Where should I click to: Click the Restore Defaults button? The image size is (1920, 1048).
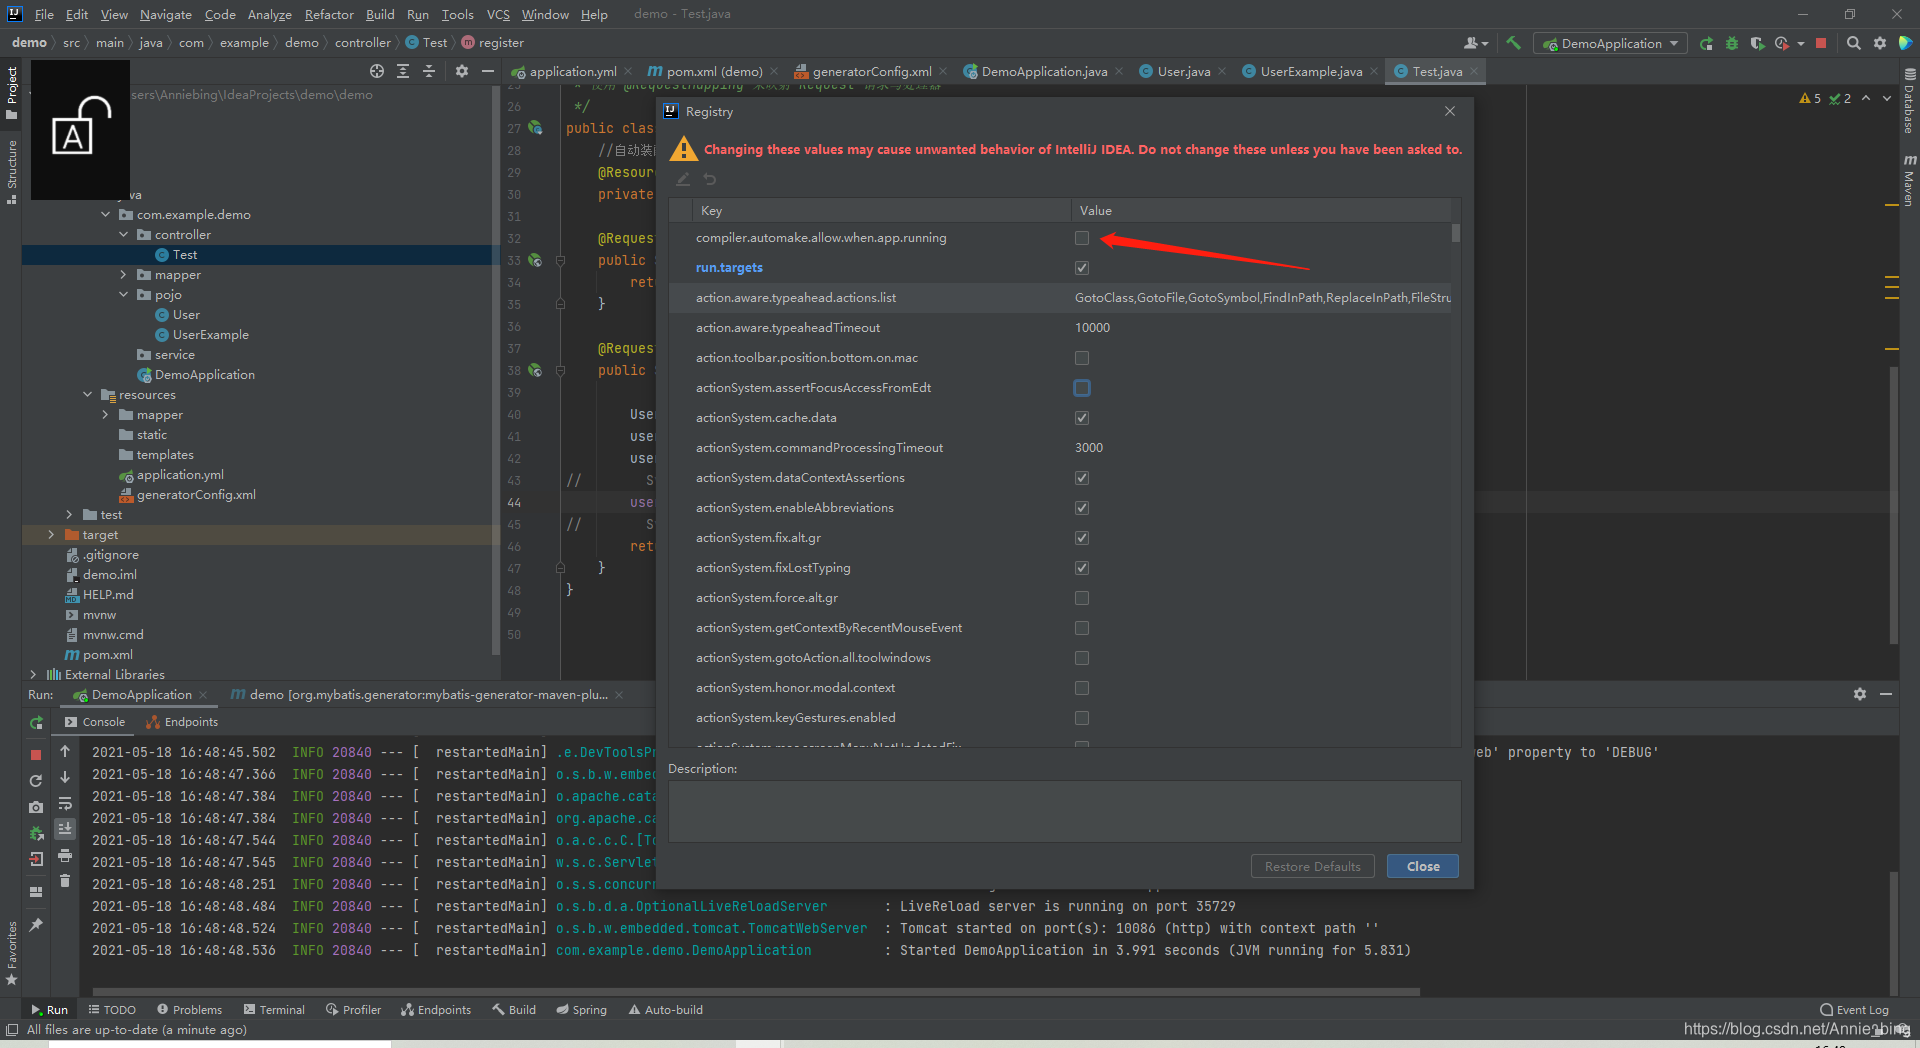click(x=1312, y=866)
